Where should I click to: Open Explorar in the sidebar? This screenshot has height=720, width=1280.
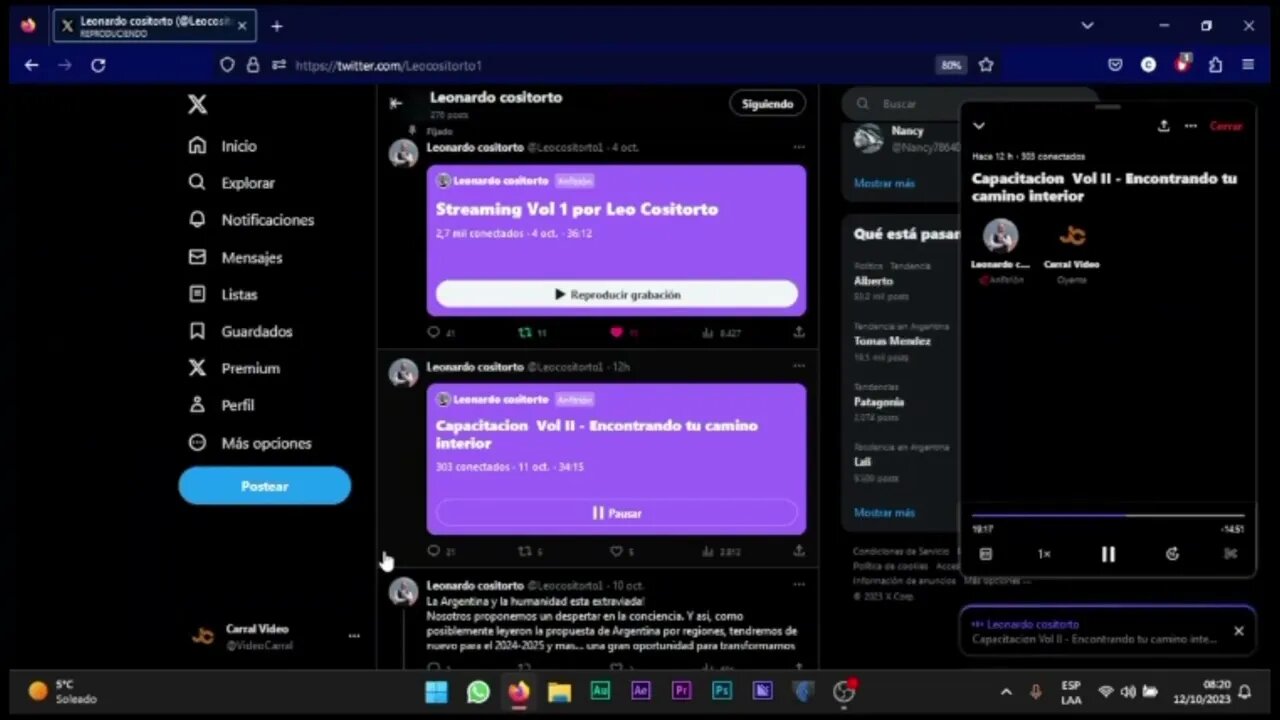(x=231, y=183)
